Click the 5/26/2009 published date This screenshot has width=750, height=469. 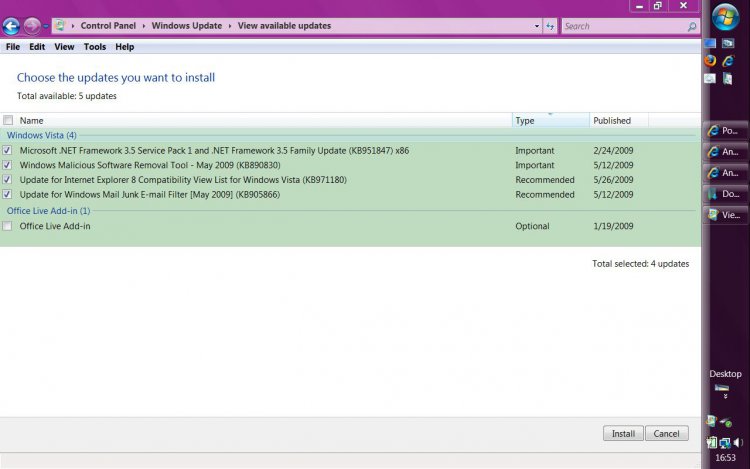click(613, 180)
